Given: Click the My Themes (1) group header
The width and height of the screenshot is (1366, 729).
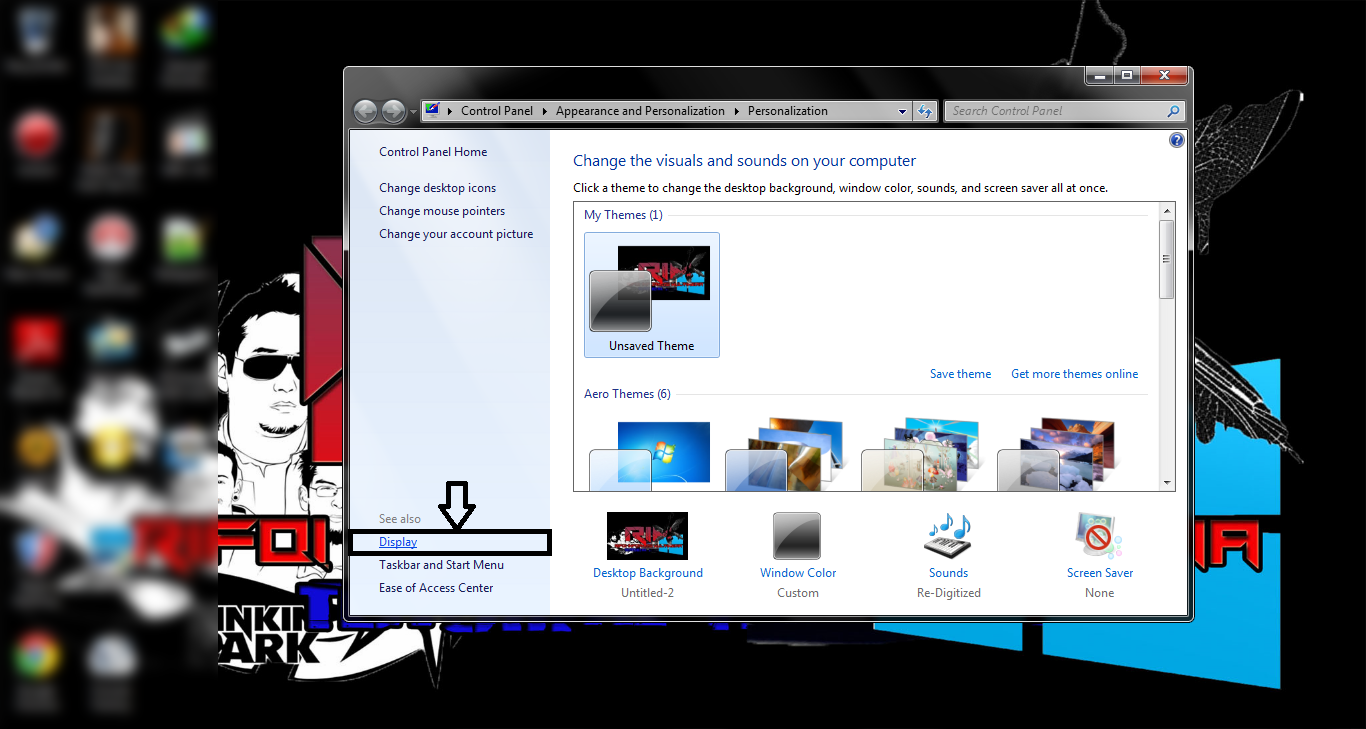Looking at the screenshot, I should click(x=623, y=215).
